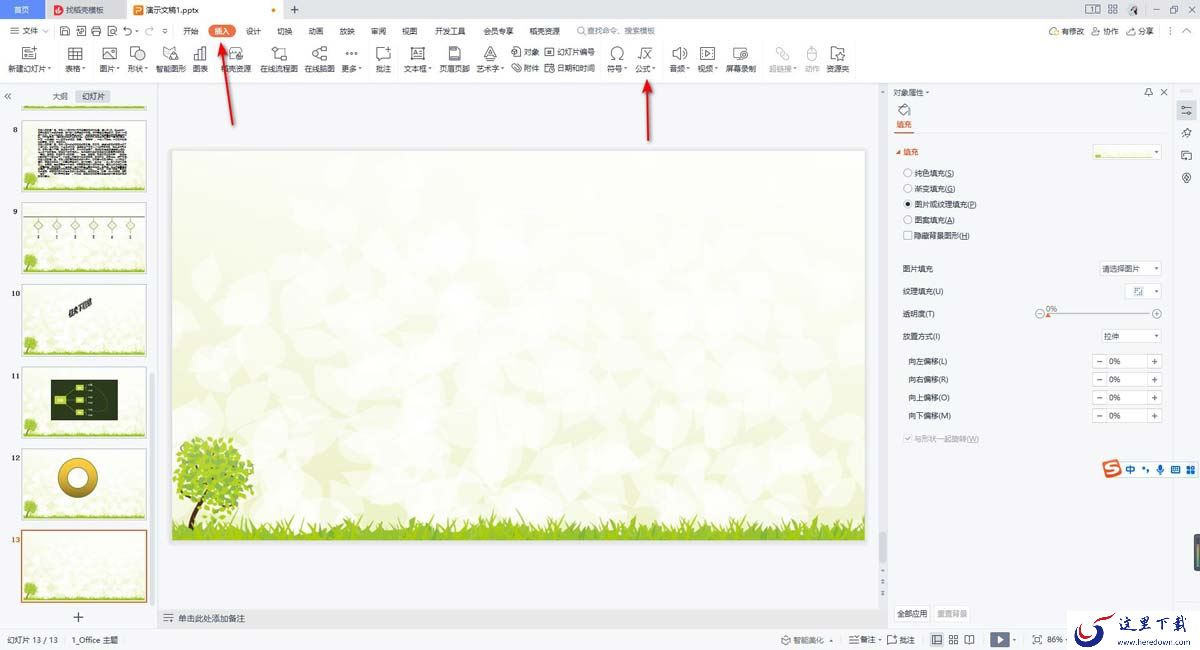Select slide 12 thumbnail with gold ring
This screenshot has height=650, width=1200.
point(84,484)
